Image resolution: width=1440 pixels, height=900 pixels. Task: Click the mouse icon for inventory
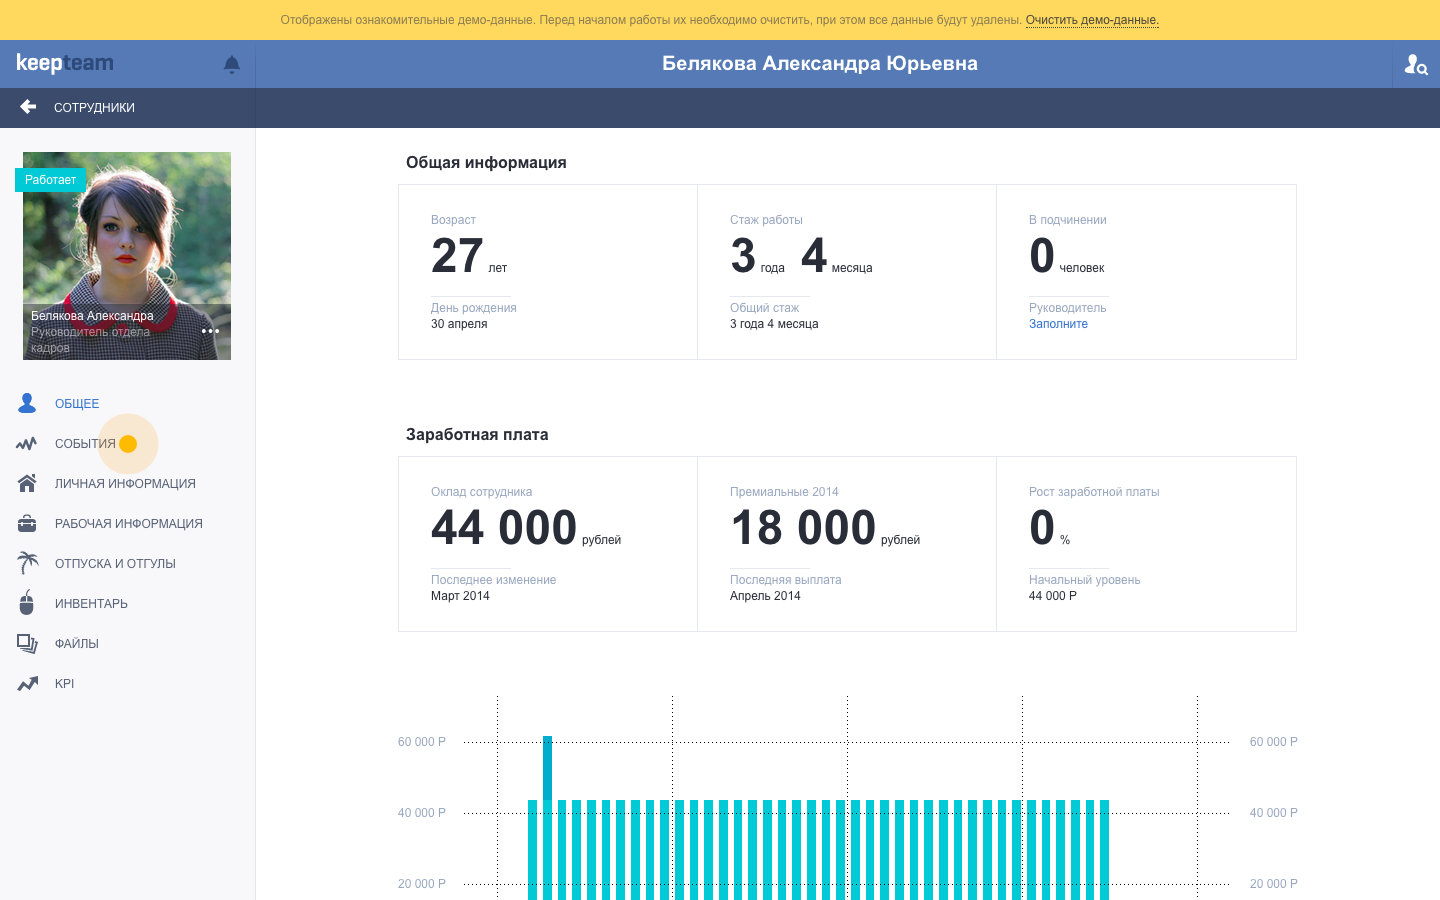(27, 603)
